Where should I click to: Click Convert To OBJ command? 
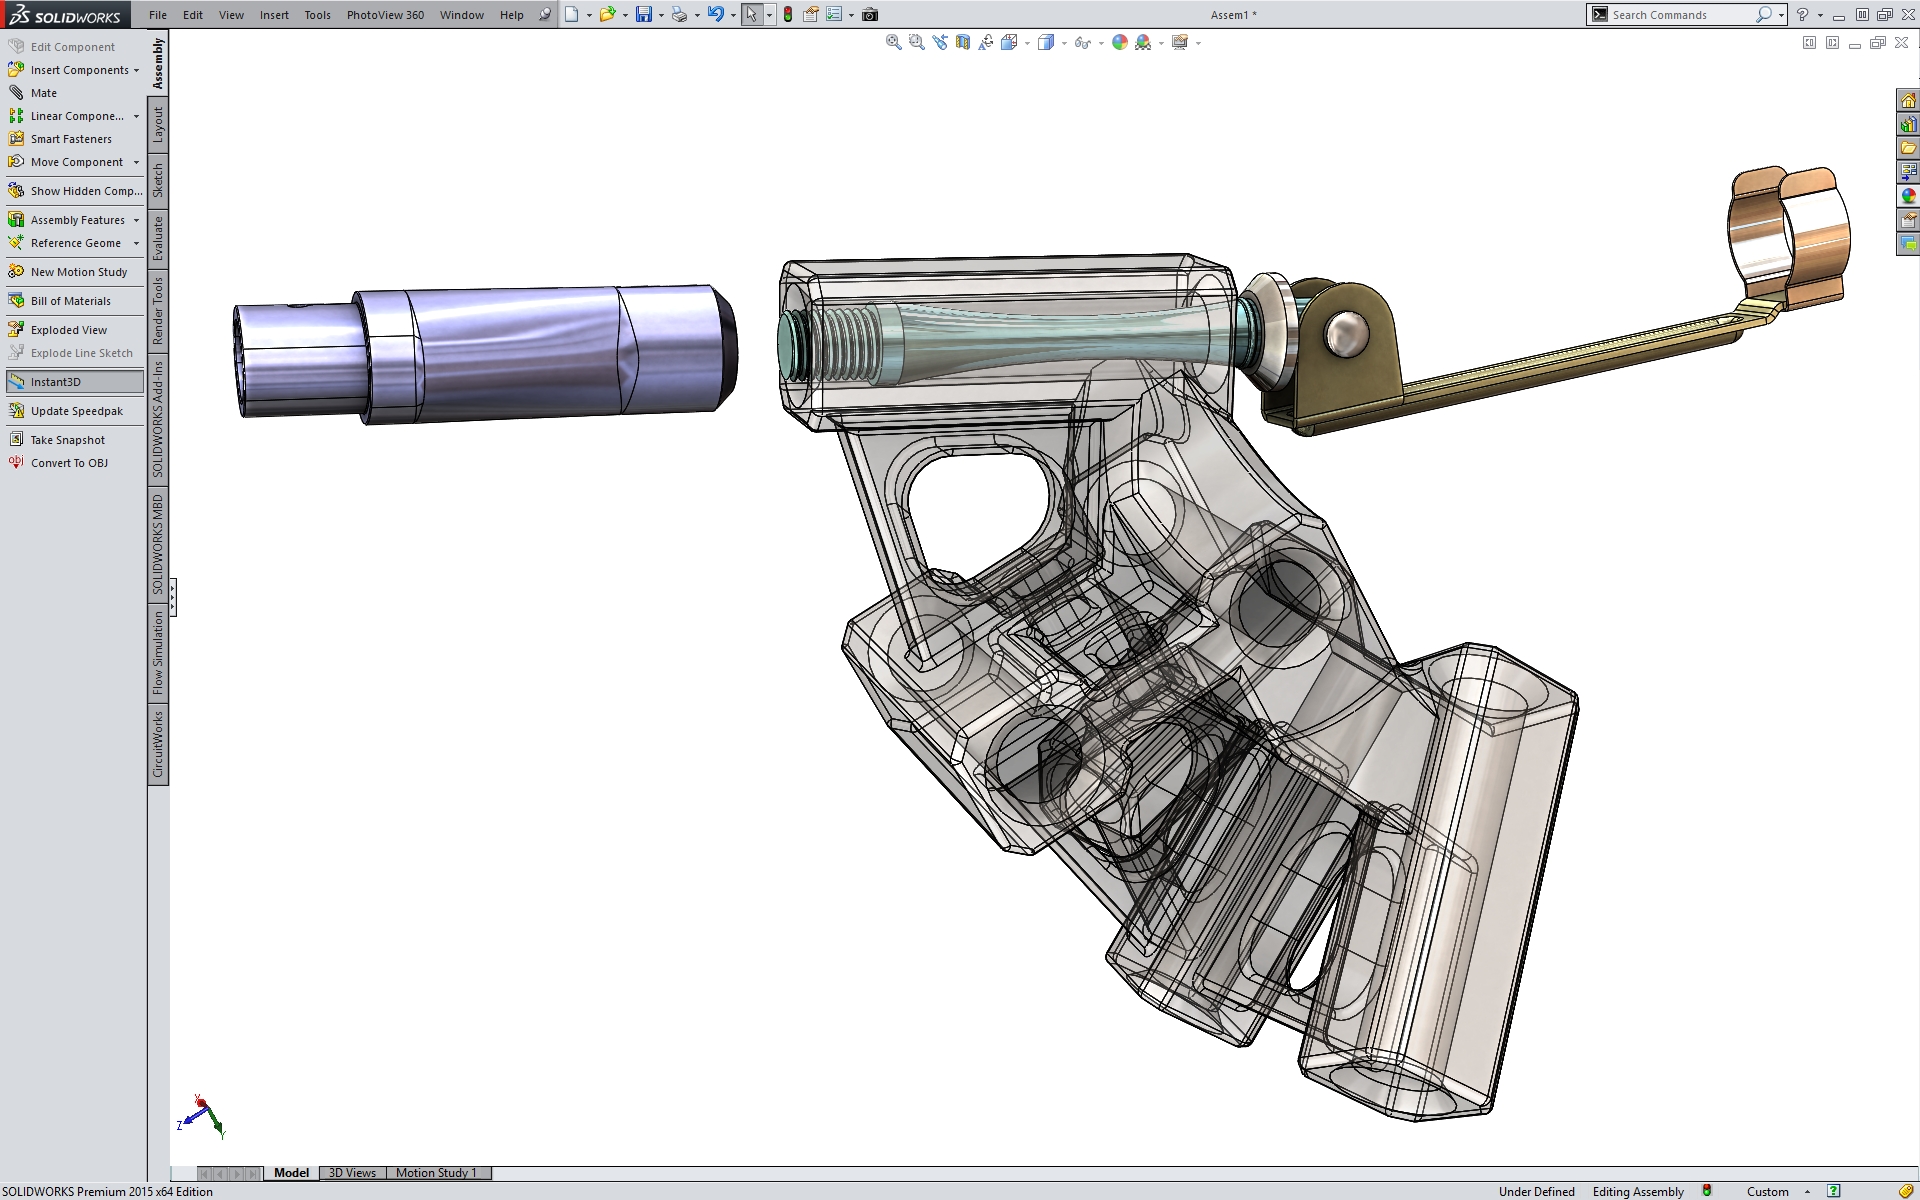pyautogui.click(x=68, y=463)
